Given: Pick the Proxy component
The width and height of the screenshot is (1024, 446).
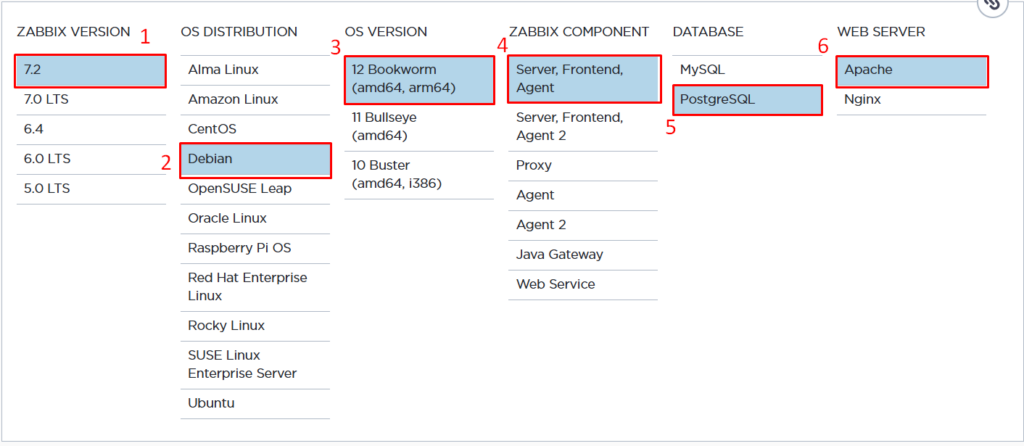Looking at the screenshot, I should (x=583, y=165).
